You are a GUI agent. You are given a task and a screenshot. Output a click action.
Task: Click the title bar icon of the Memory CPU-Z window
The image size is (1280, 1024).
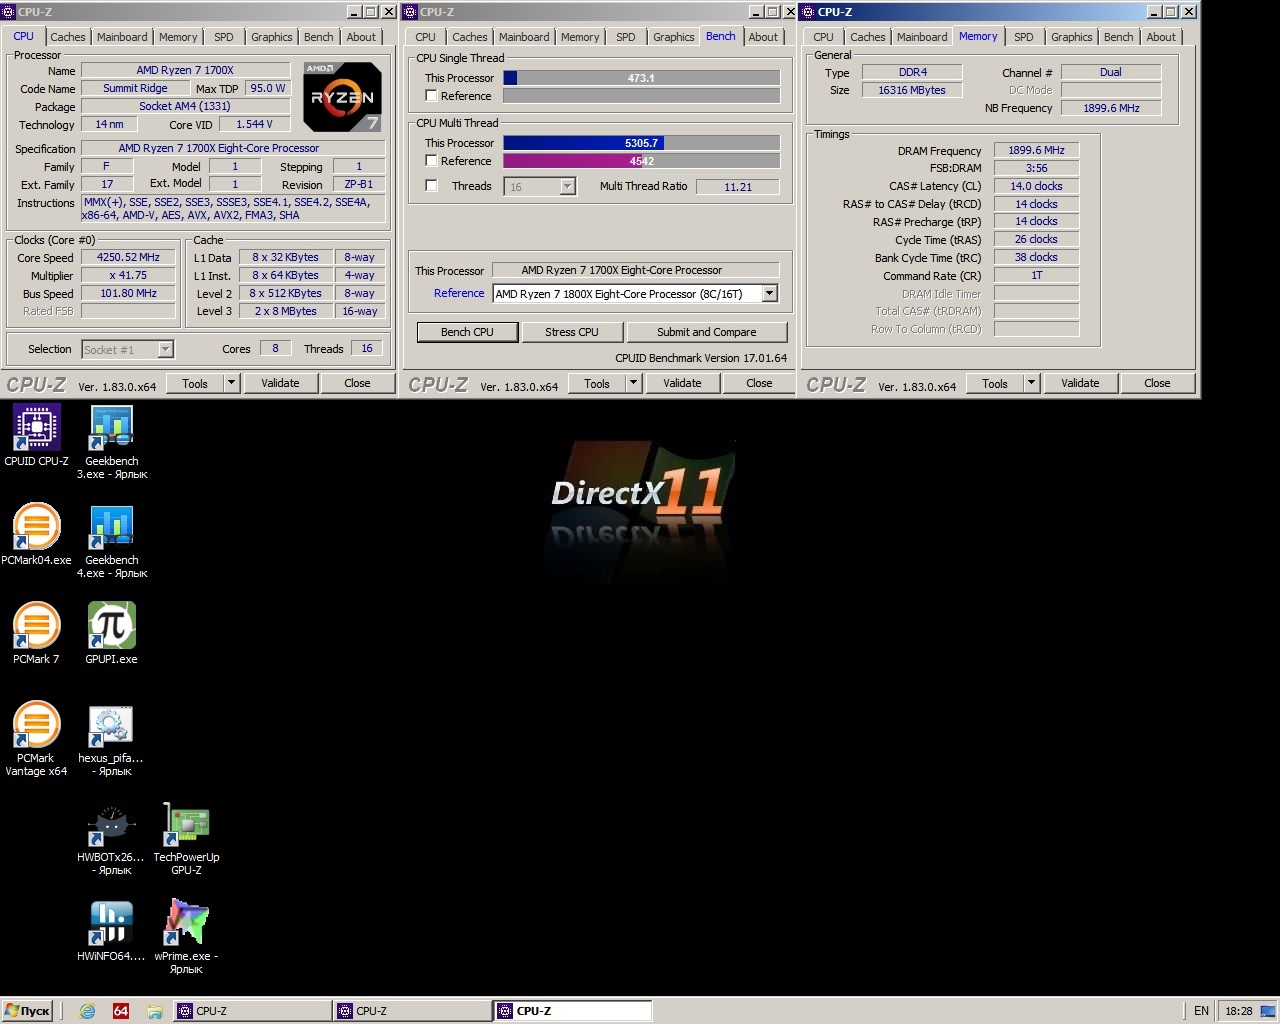tap(808, 12)
